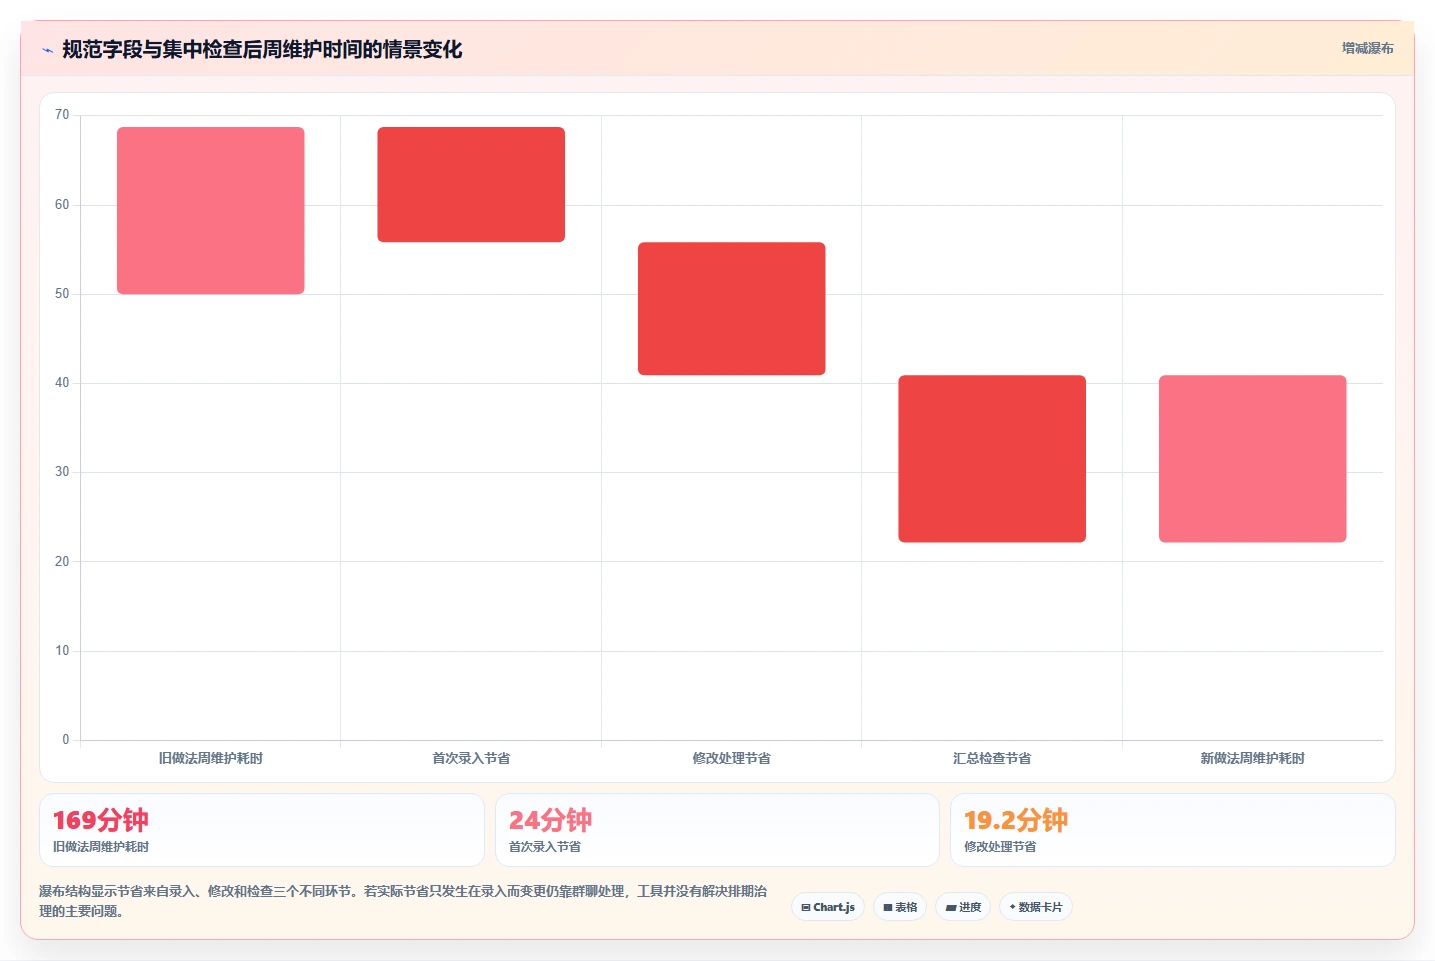This screenshot has height=961, width=1435.
Task: Click the 增减瀑布 label in the header
Action: click(x=1367, y=48)
